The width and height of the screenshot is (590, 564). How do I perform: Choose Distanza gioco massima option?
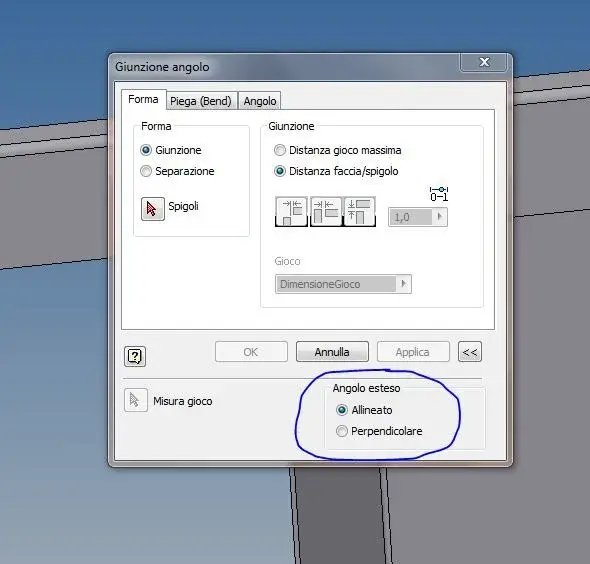click(280, 150)
